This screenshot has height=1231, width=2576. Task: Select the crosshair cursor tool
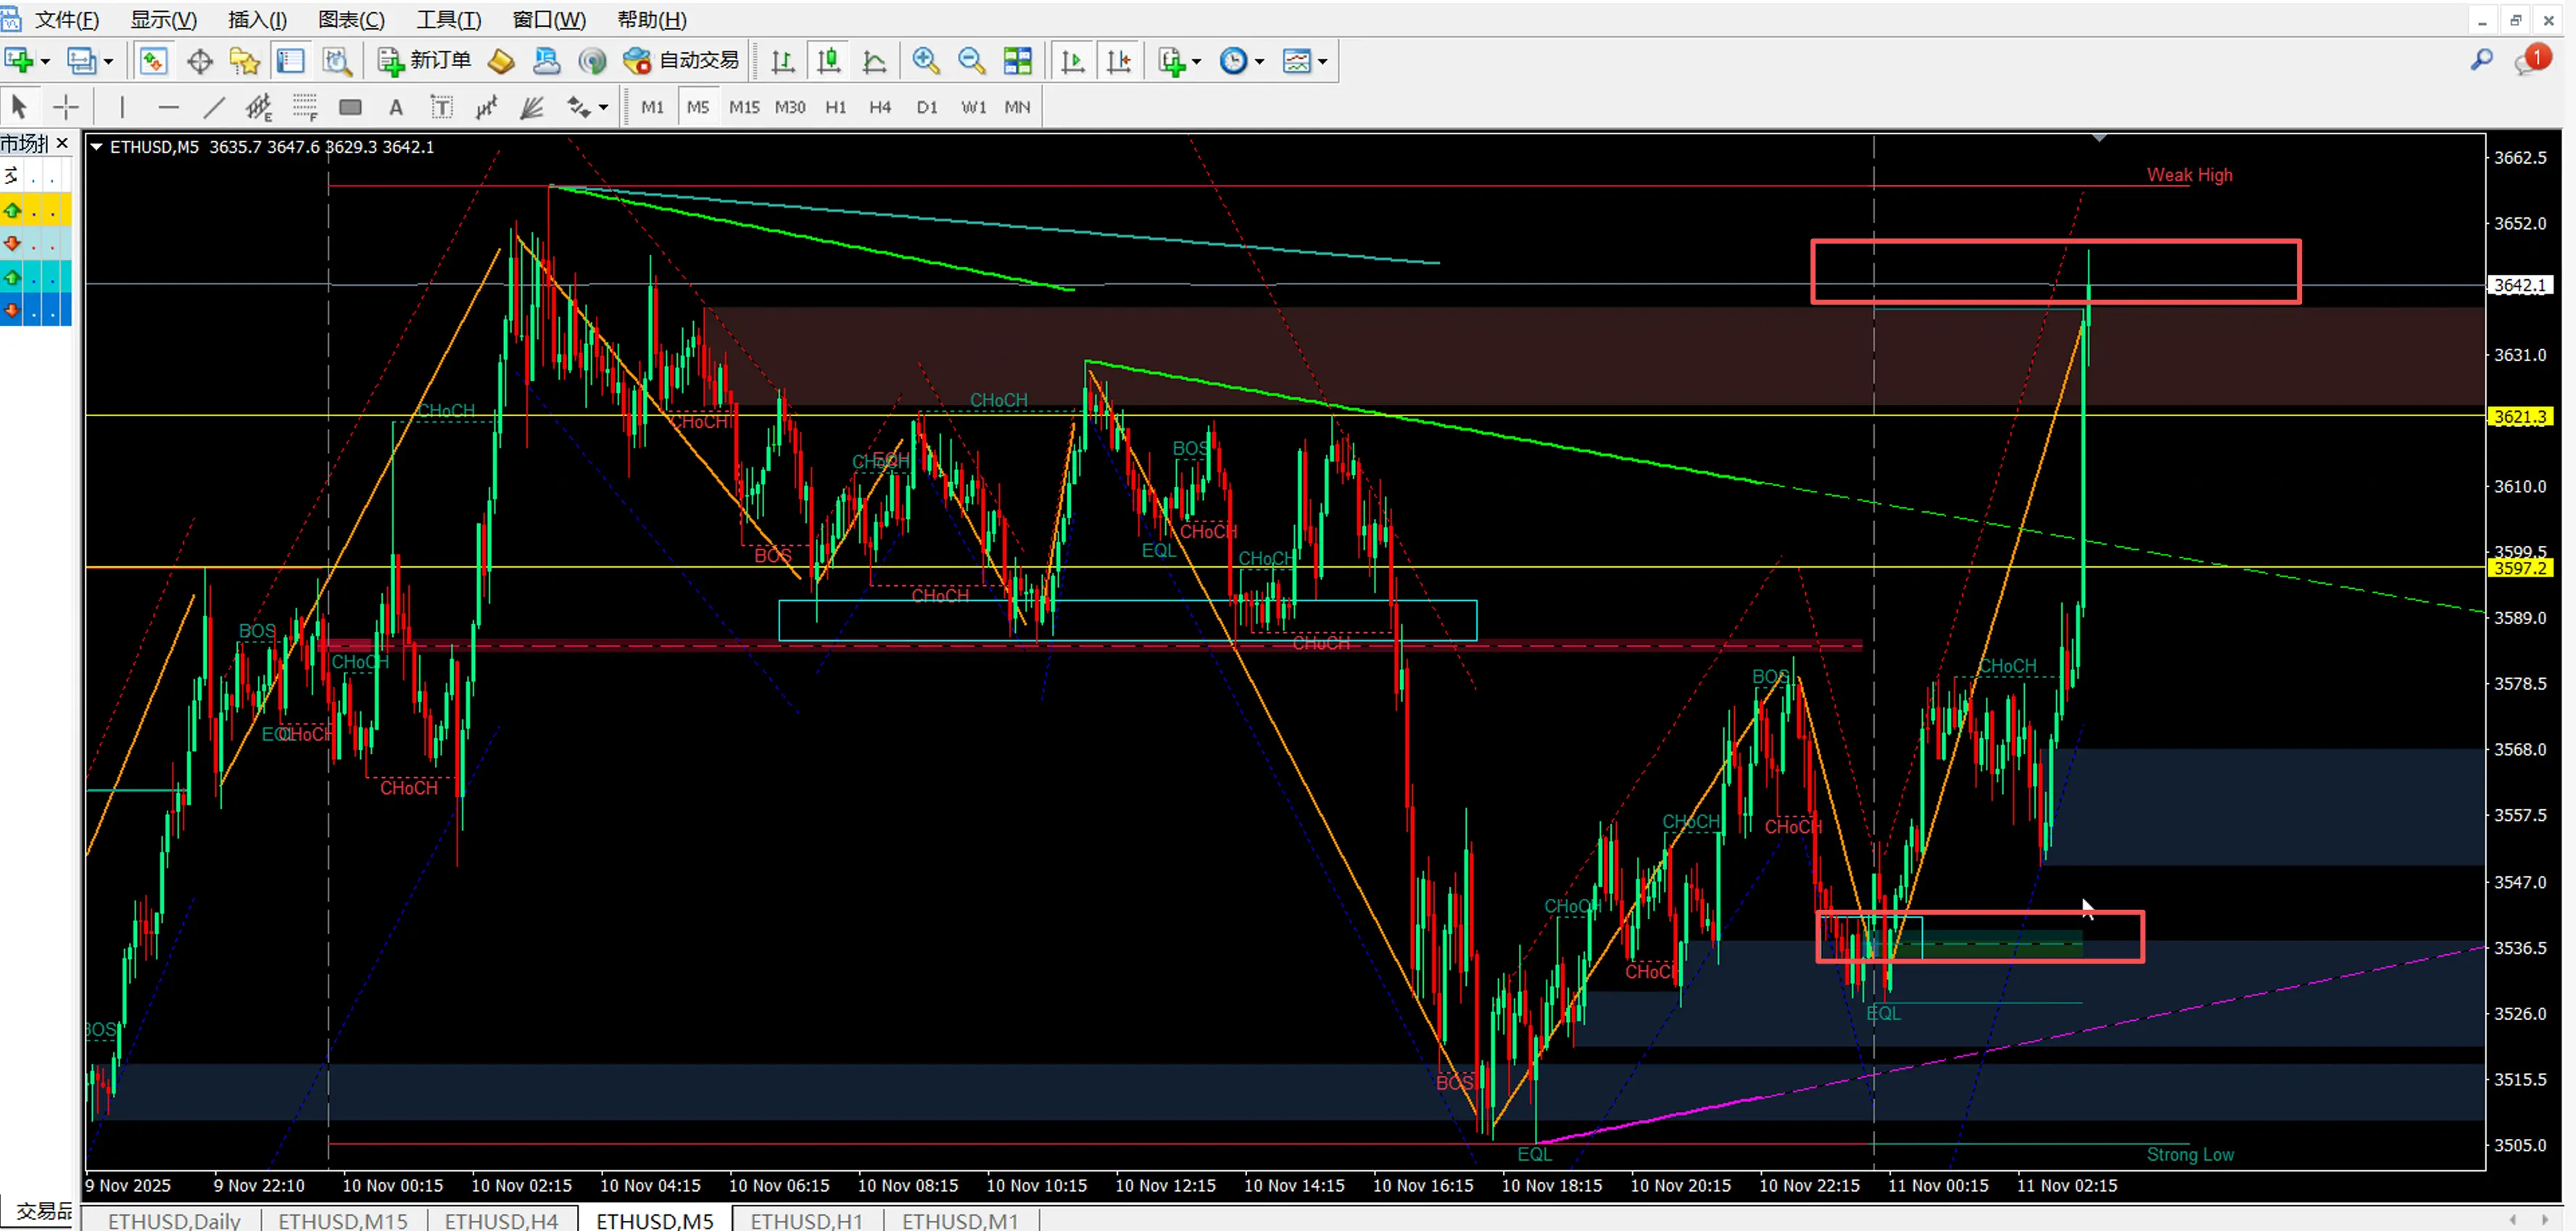(66, 107)
